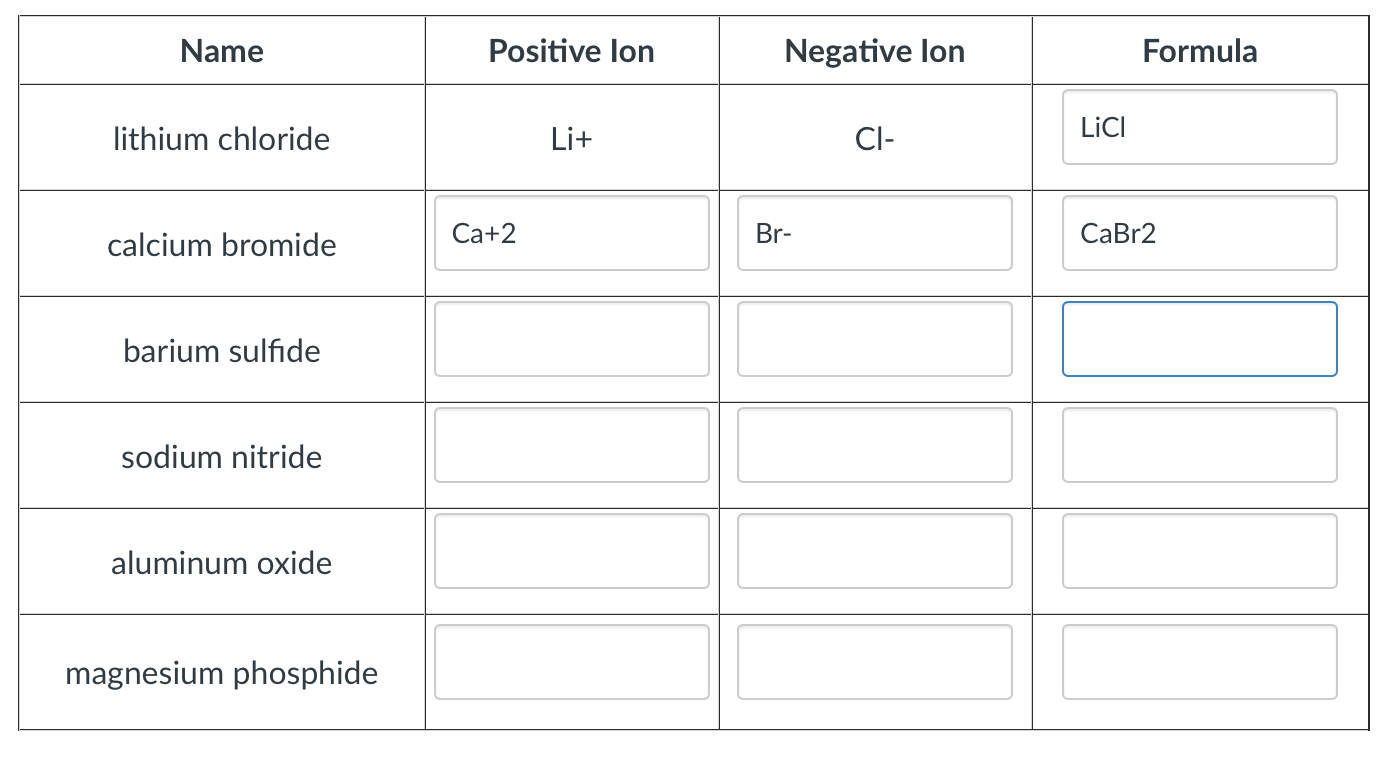Click the Positive Ion field for magnesium phosphide

coord(571,661)
